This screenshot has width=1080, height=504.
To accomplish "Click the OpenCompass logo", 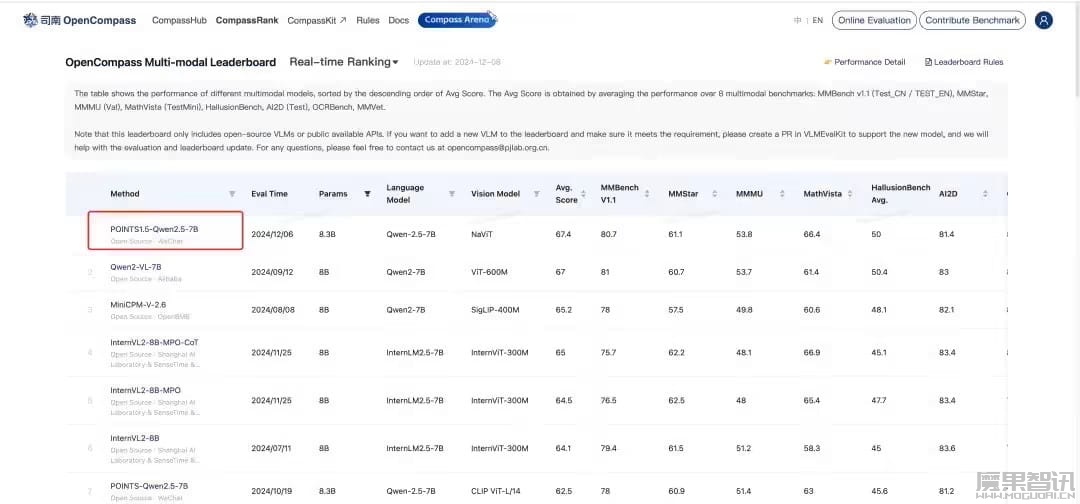I will click(79, 21).
